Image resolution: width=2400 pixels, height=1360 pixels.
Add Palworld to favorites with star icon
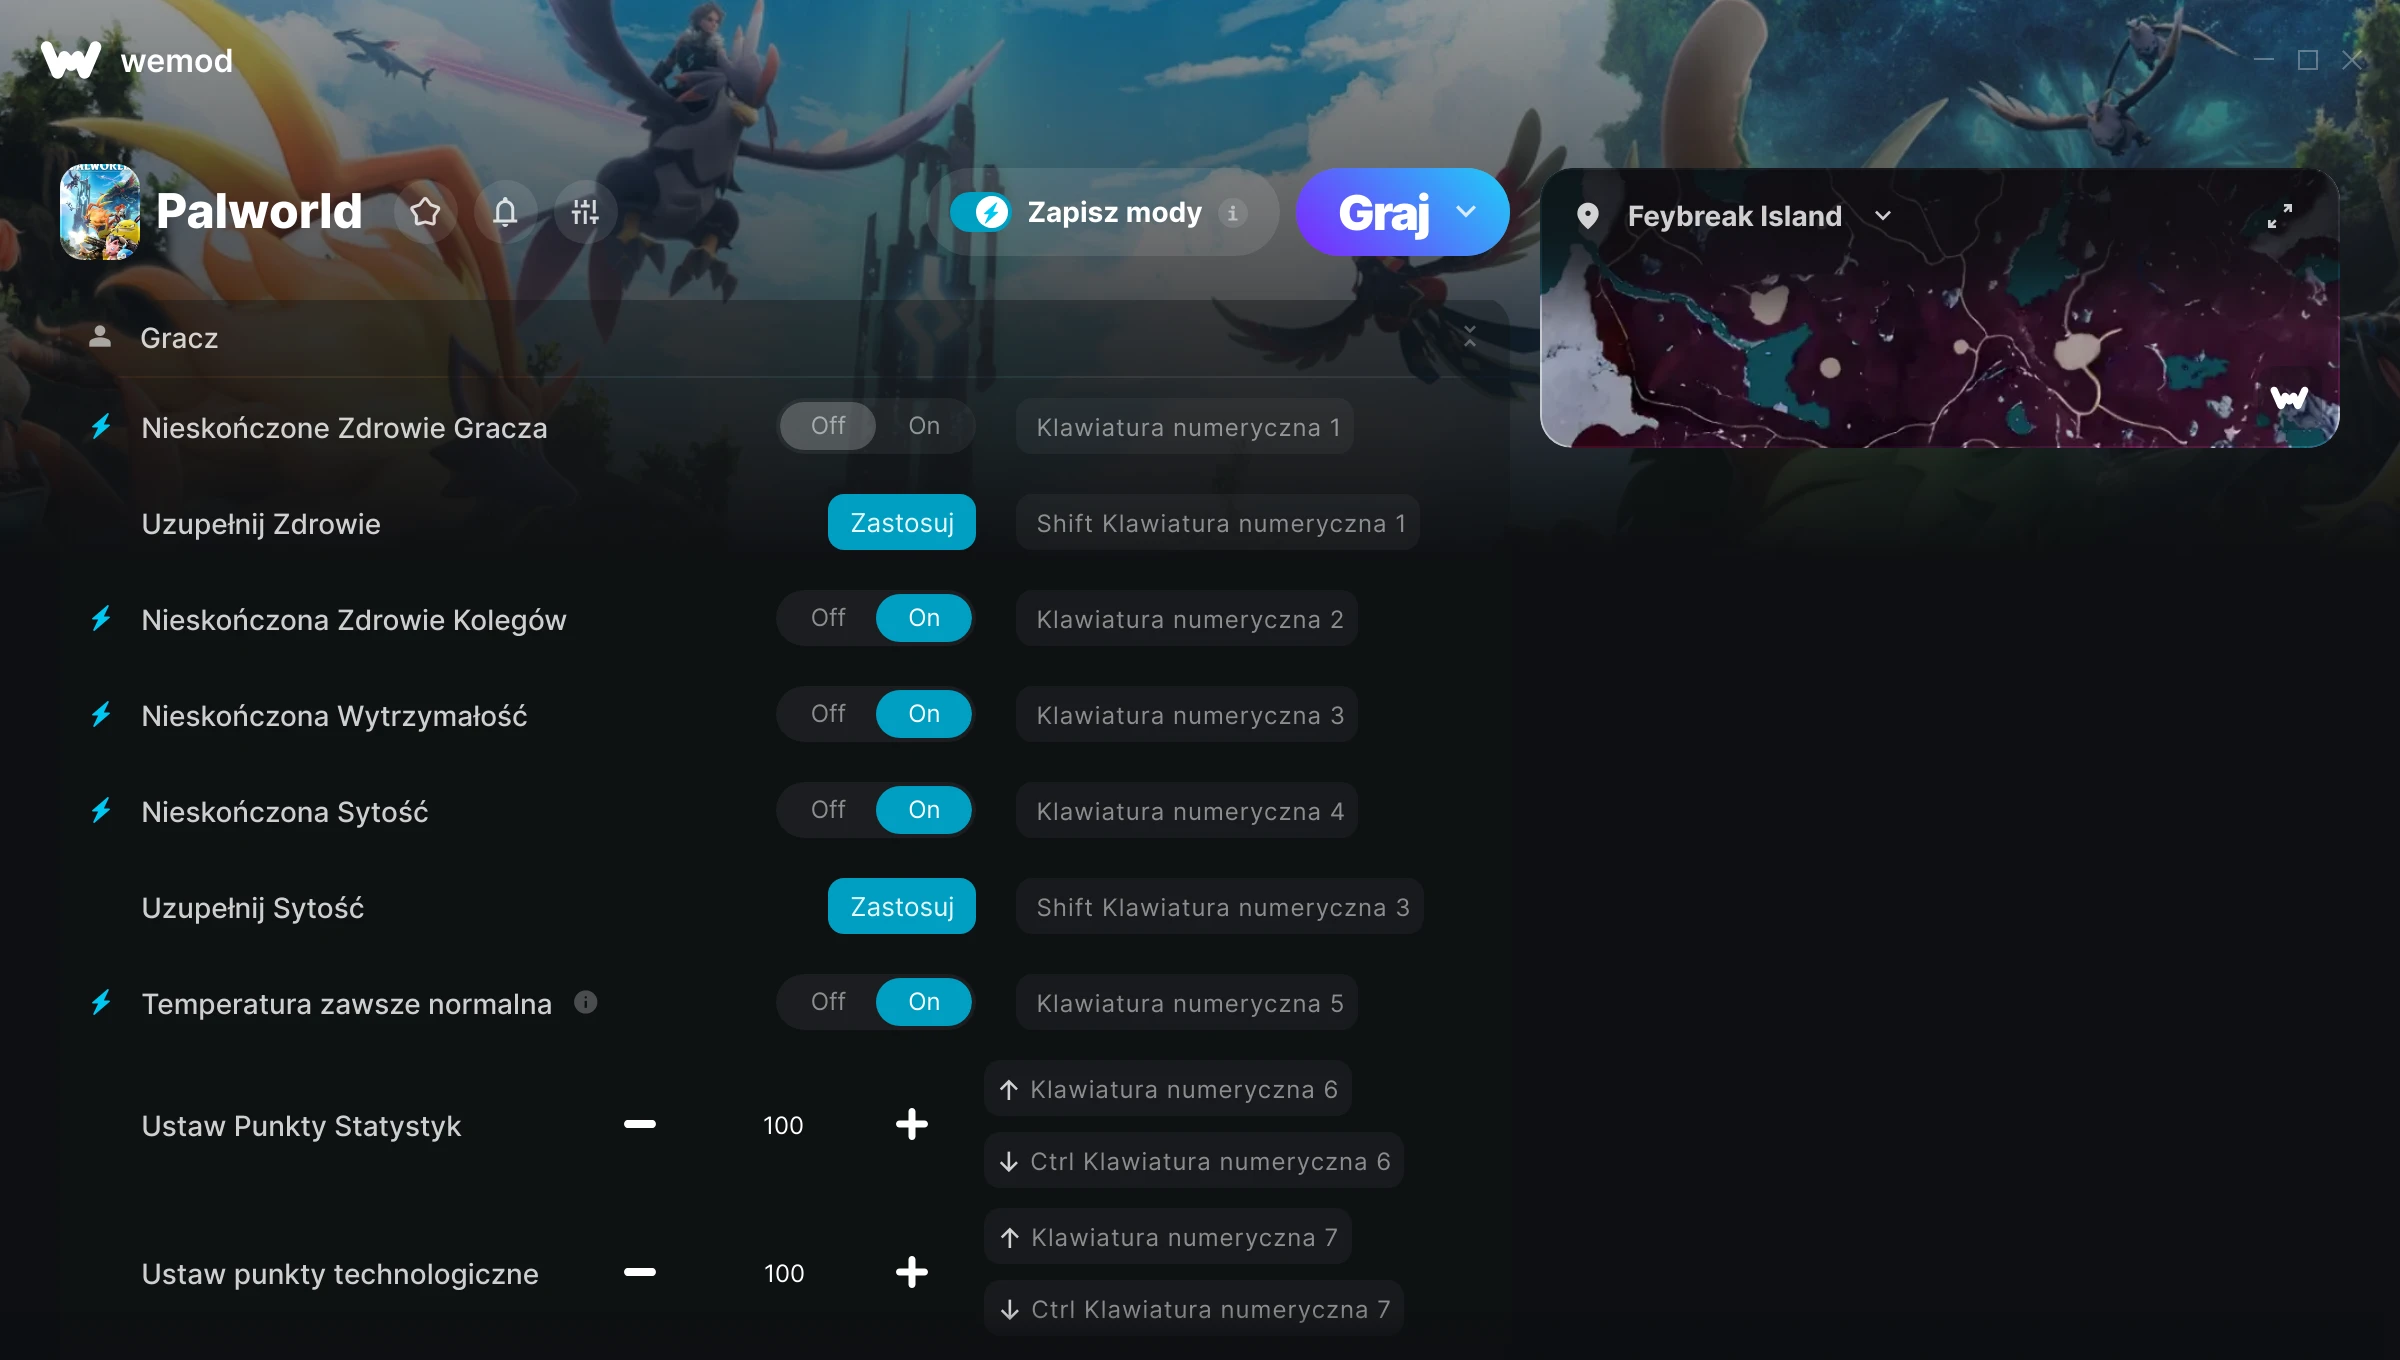425,212
